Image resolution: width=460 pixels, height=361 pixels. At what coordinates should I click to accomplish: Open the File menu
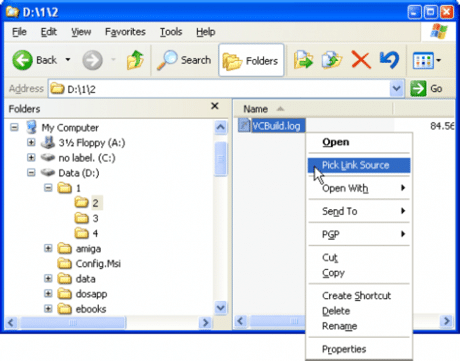[19, 32]
